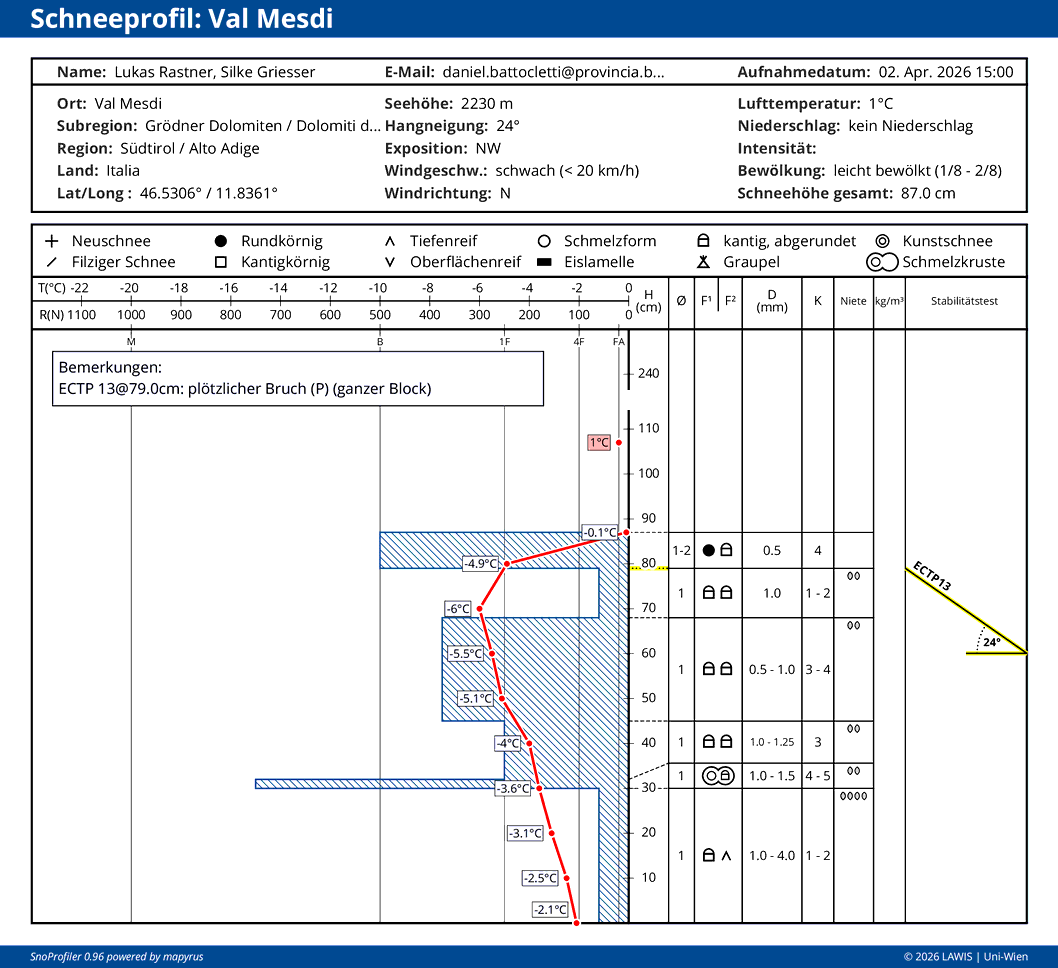Click the 24° slope angle marker
Viewport: 1058px width, 968px height.
point(990,643)
